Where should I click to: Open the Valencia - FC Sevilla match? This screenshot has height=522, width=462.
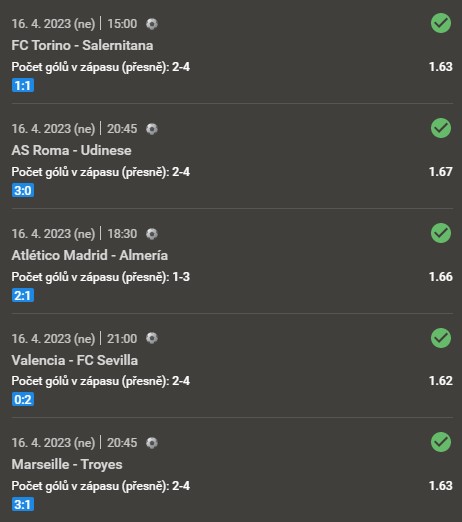(75, 360)
